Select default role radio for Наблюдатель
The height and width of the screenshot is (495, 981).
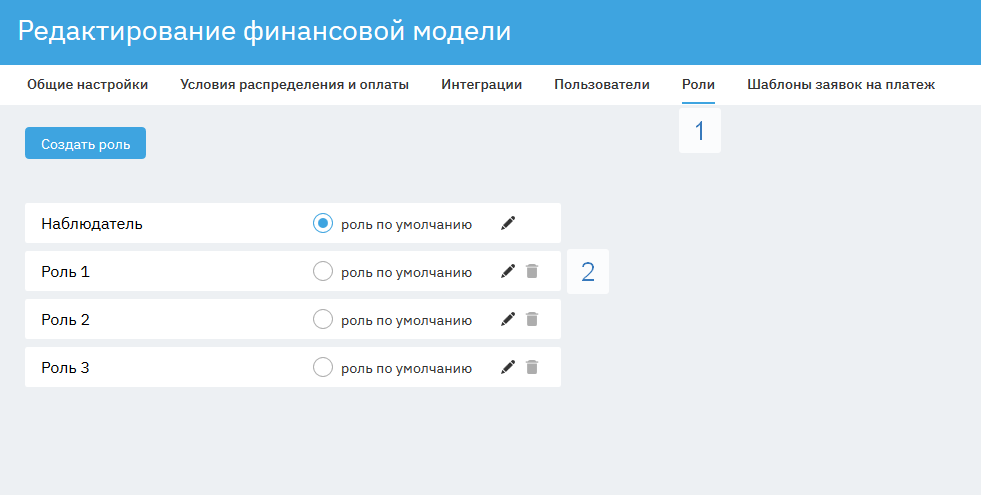click(322, 223)
